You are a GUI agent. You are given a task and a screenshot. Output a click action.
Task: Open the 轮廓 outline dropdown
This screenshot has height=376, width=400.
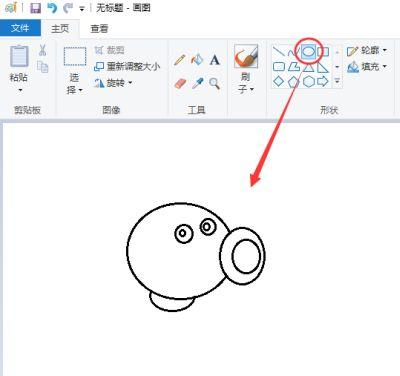click(x=367, y=51)
